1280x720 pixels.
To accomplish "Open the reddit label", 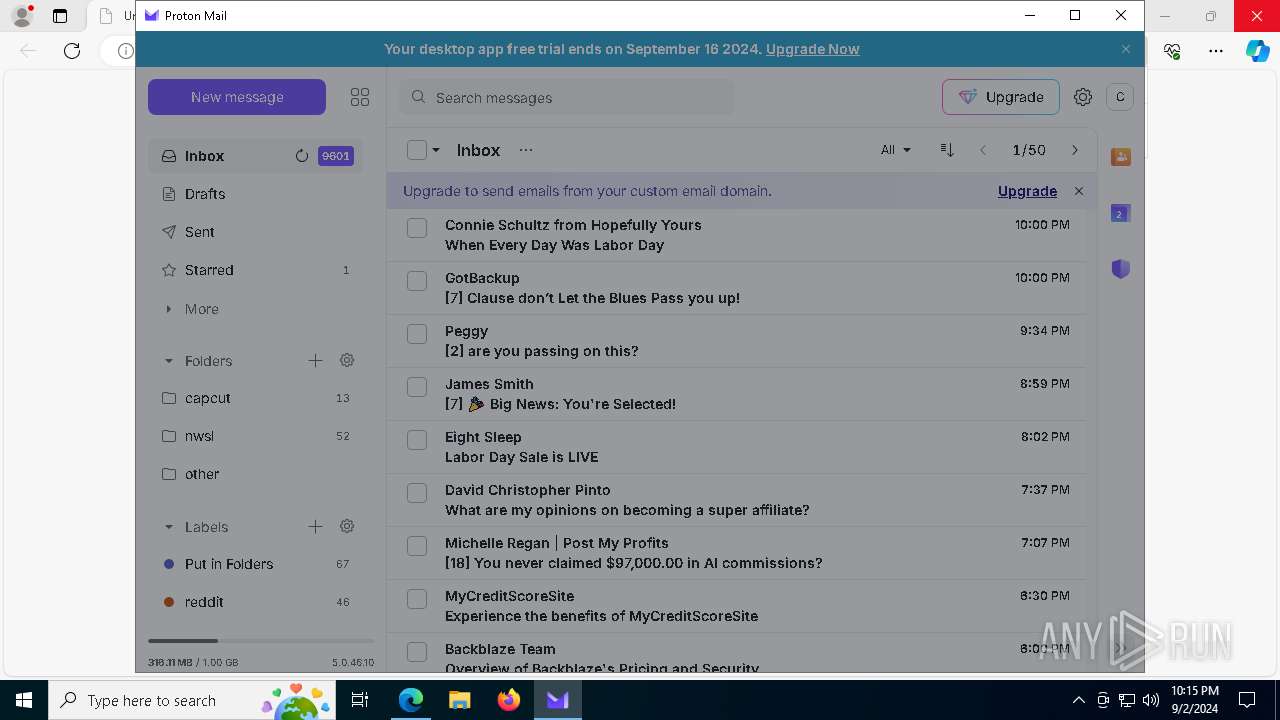I will [x=255, y=602].
